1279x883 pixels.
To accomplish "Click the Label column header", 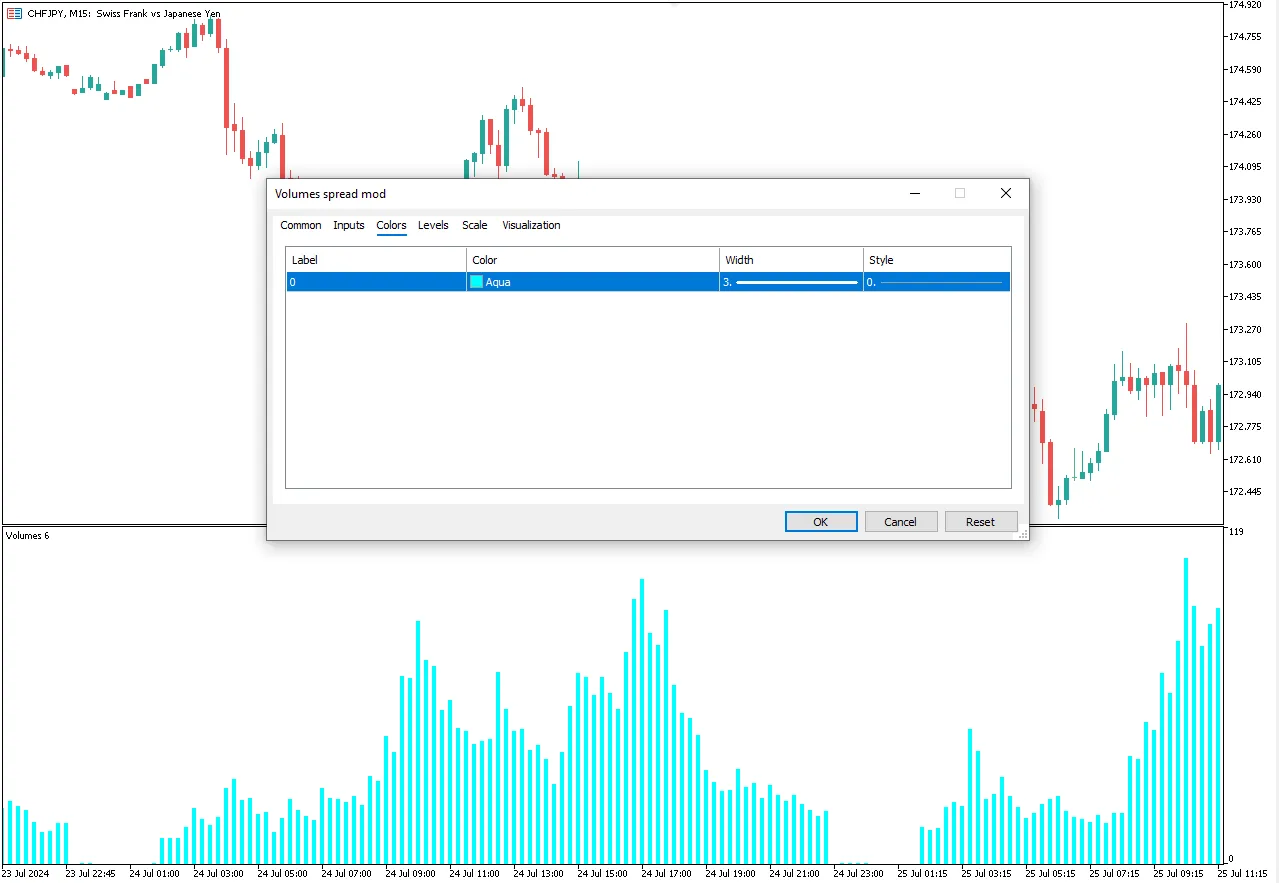I will tap(376, 260).
